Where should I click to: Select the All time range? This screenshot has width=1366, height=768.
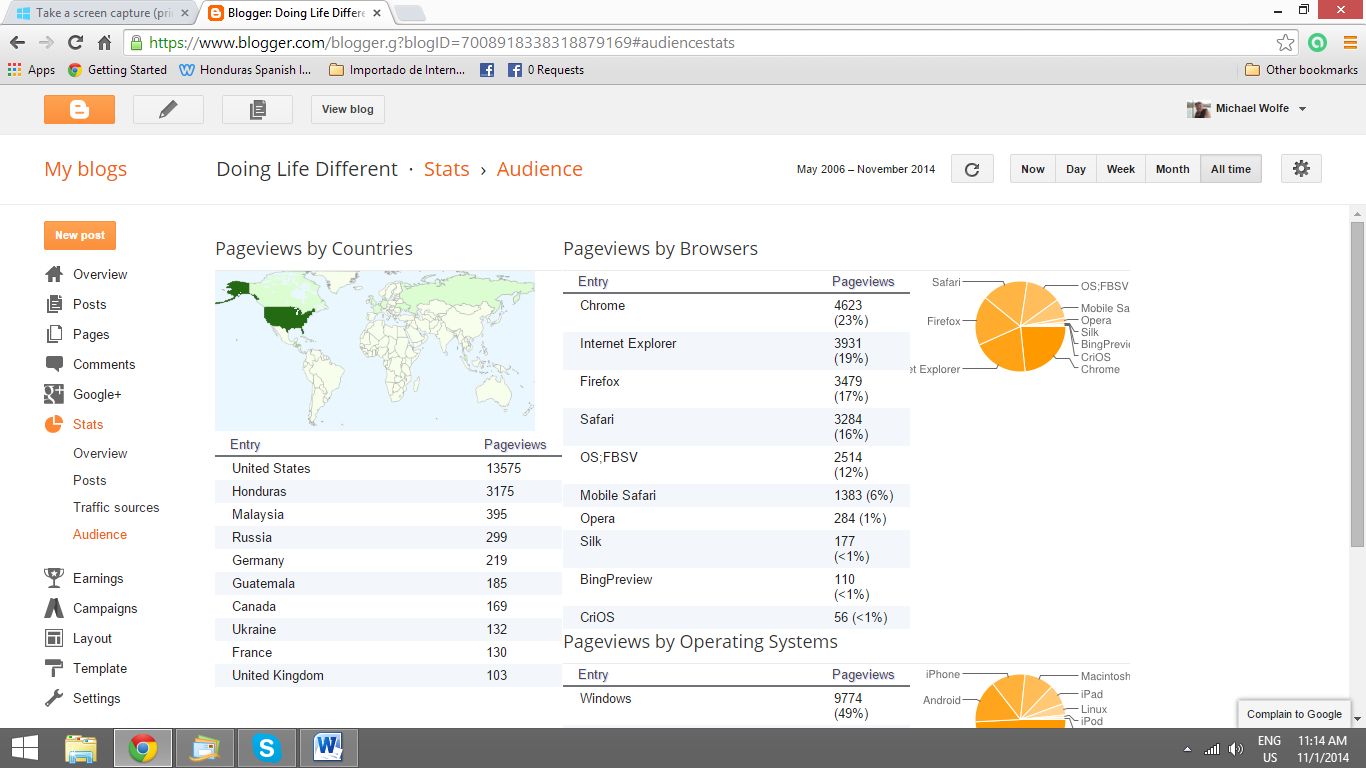tap(1231, 169)
